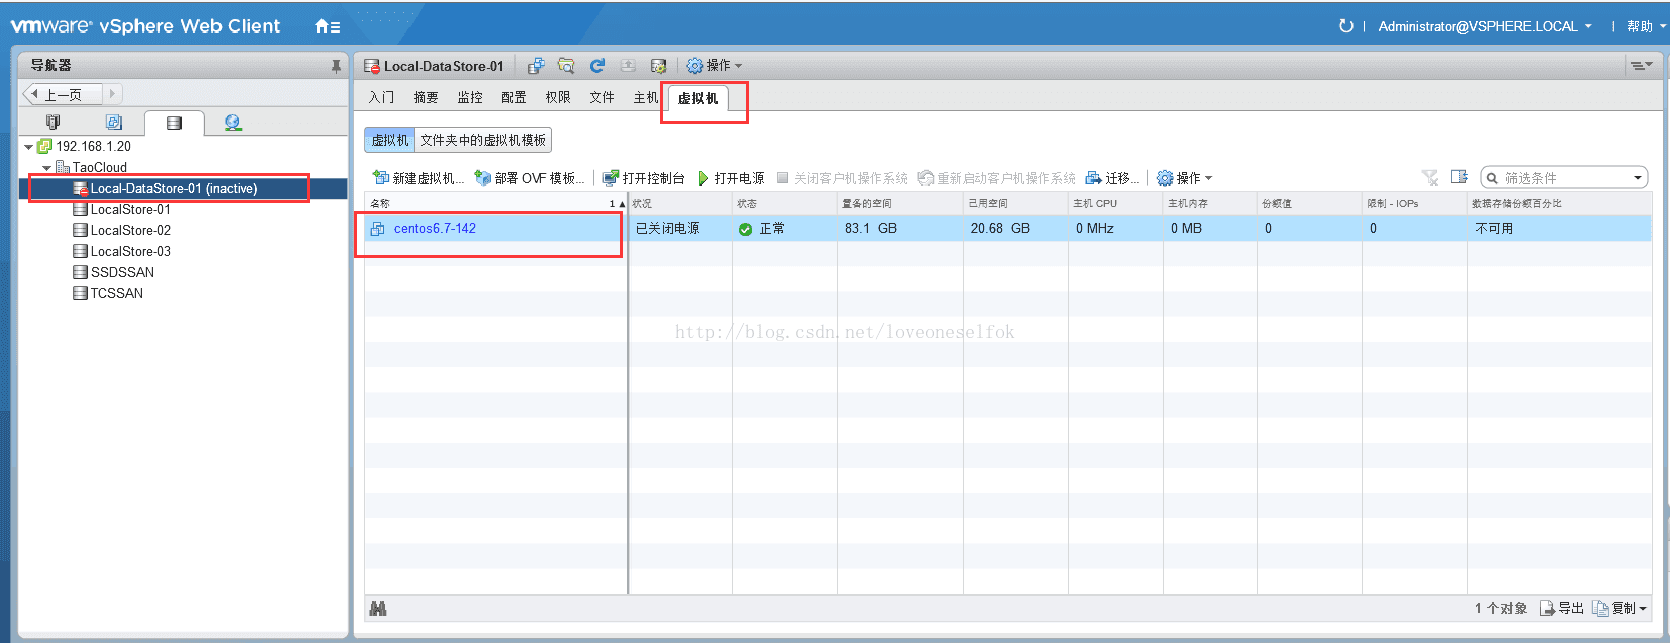Screen dimensions: 1670x643
Task: Sort by 已用空间 column header
Action: point(1016,203)
